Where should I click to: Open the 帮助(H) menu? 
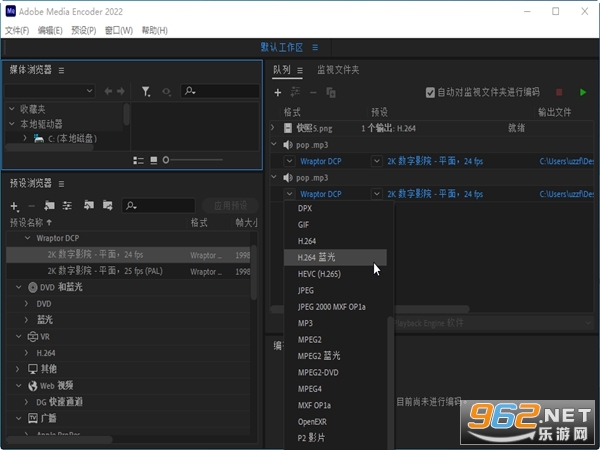click(154, 31)
